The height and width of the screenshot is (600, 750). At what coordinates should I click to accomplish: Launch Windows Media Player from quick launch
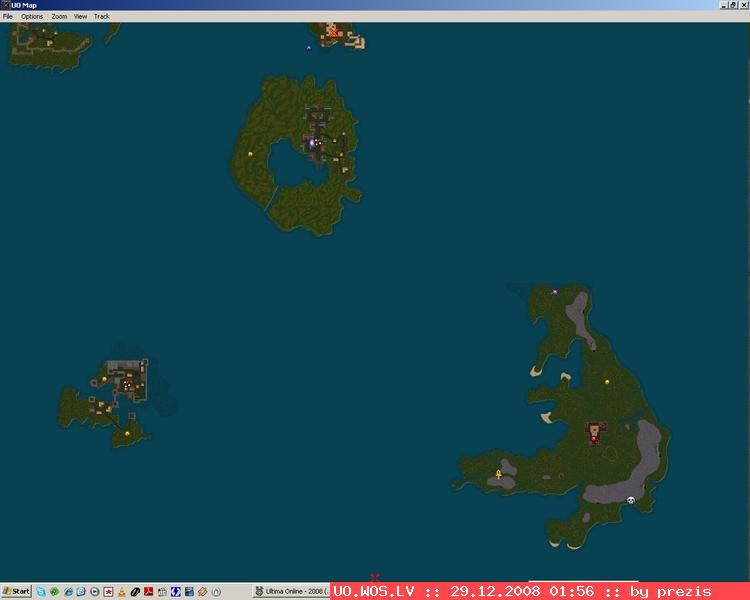[x=95, y=592]
